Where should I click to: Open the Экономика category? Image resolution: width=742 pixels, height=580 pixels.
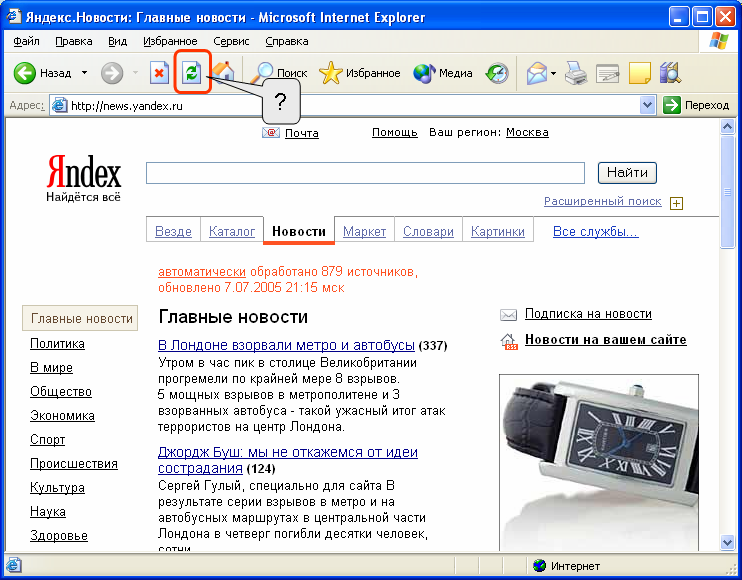[62, 416]
